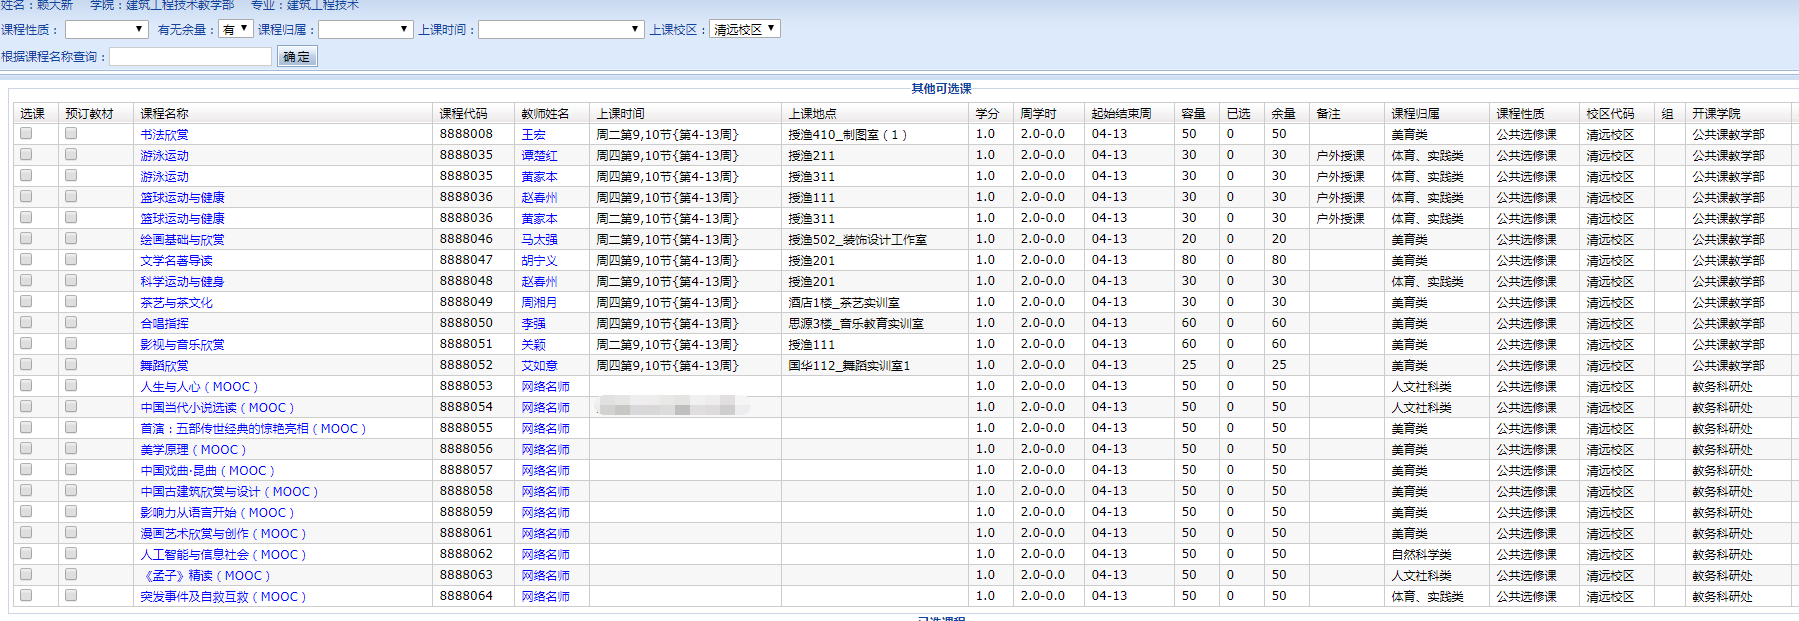Viewport: 1799px width, 621px height.
Task: Click the 余量 column header
Action: click(1284, 114)
